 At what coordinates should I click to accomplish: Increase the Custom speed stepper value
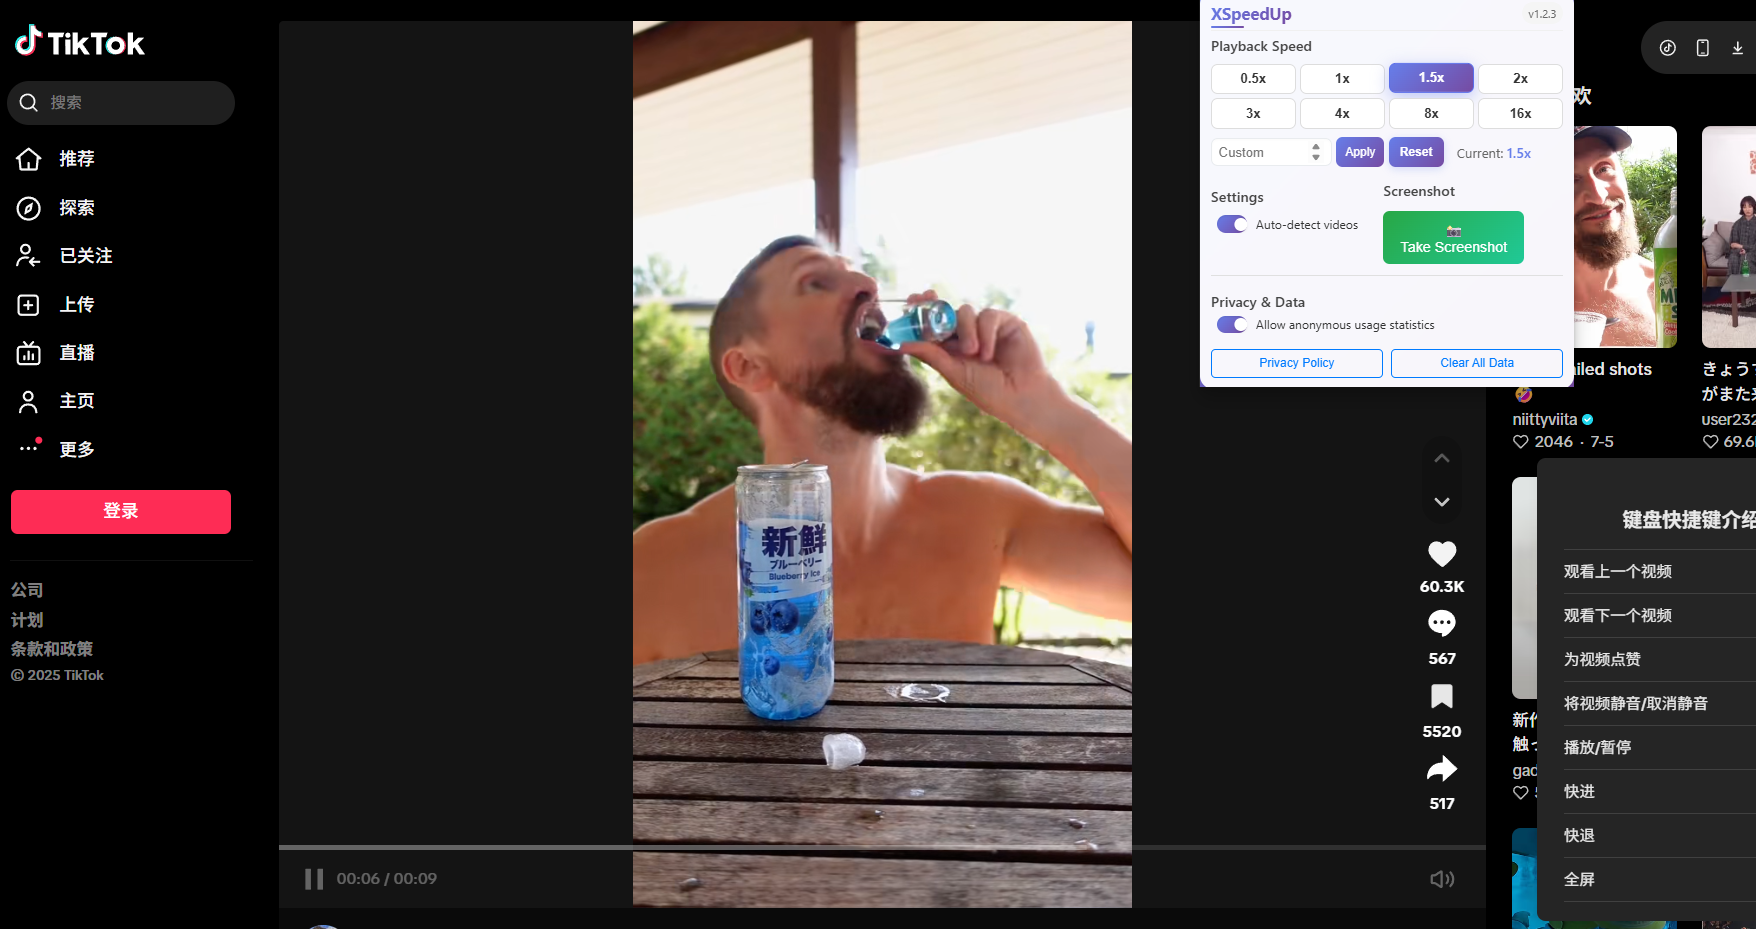click(1314, 147)
